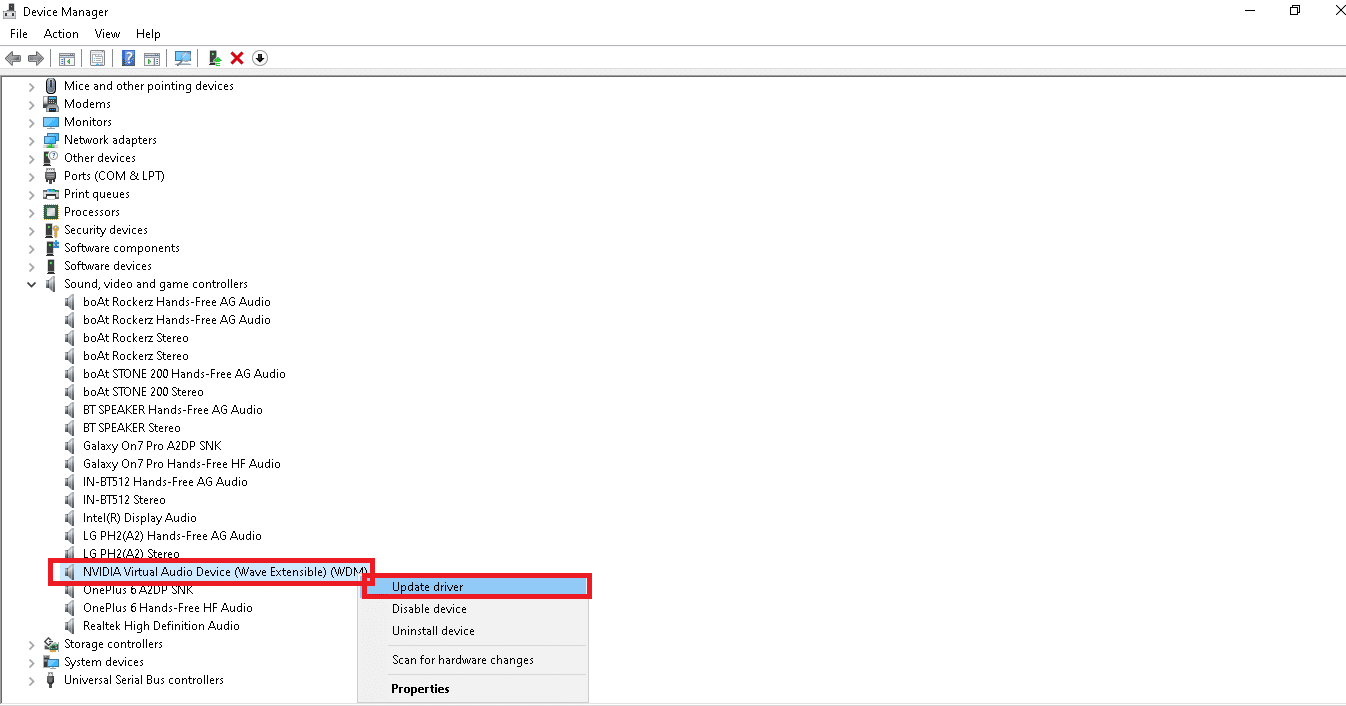The image size is (1346, 706).
Task: Open the Action menu
Action: (x=61, y=33)
